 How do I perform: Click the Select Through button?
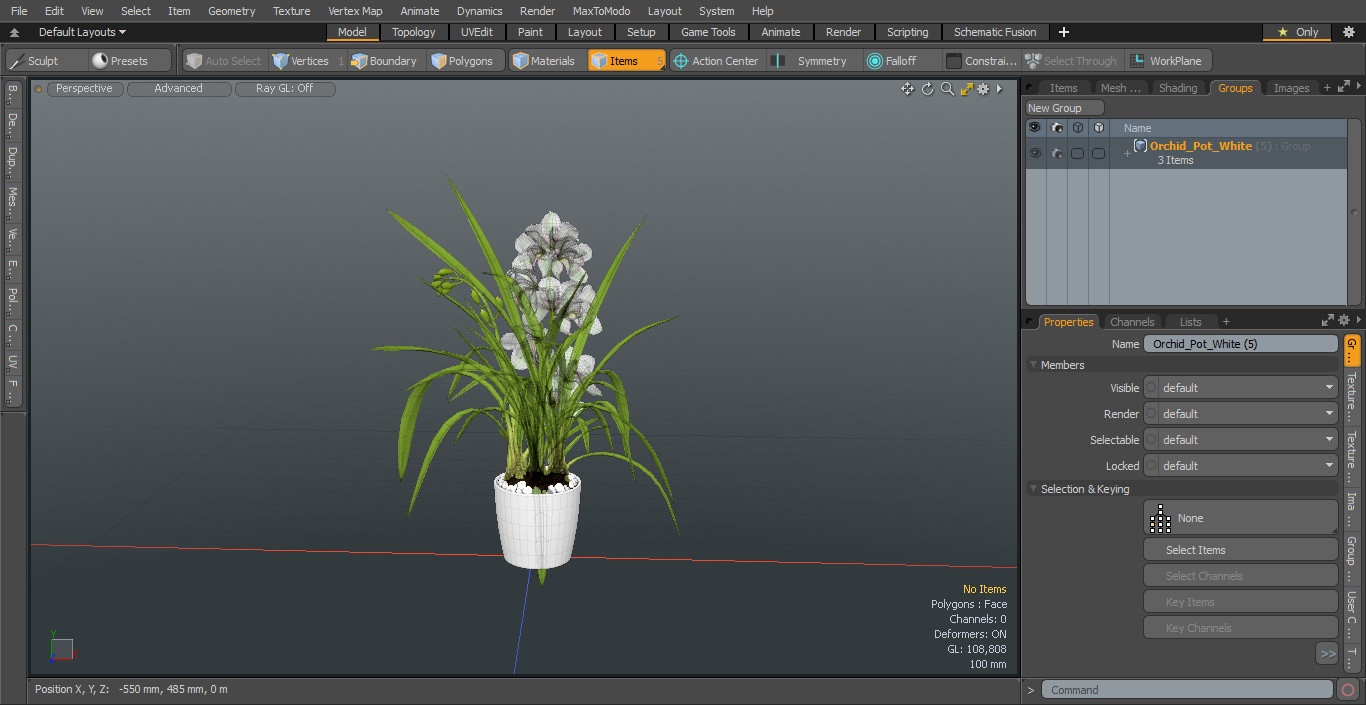point(1072,61)
